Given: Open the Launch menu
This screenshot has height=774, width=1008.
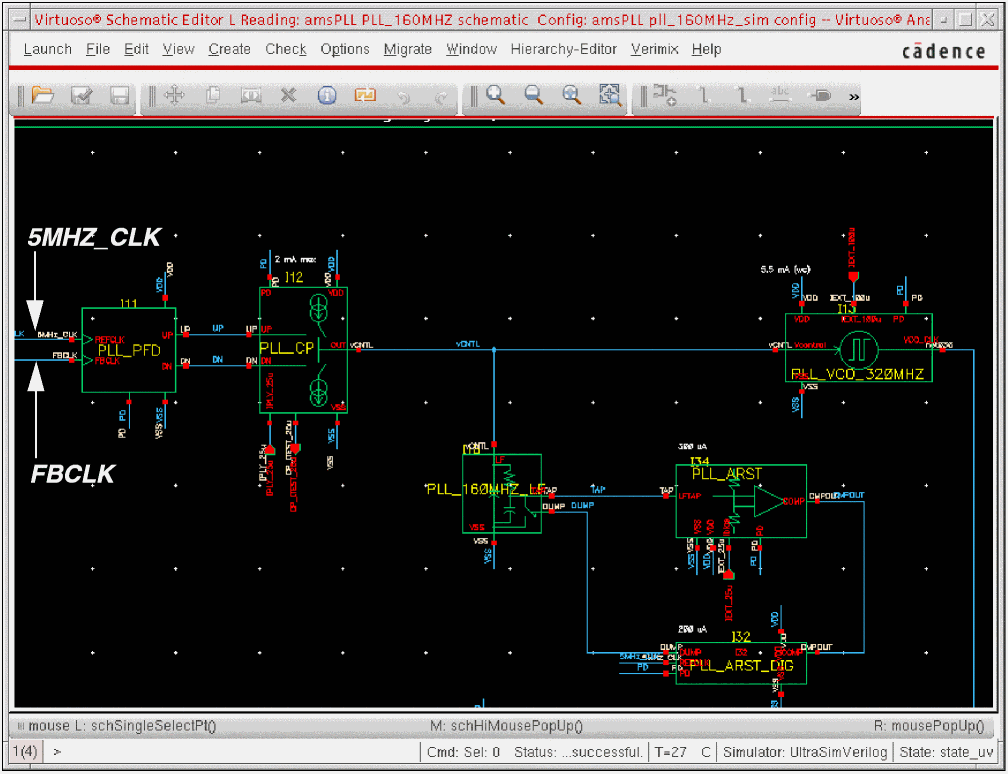Looking at the screenshot, I should point(47,49).
